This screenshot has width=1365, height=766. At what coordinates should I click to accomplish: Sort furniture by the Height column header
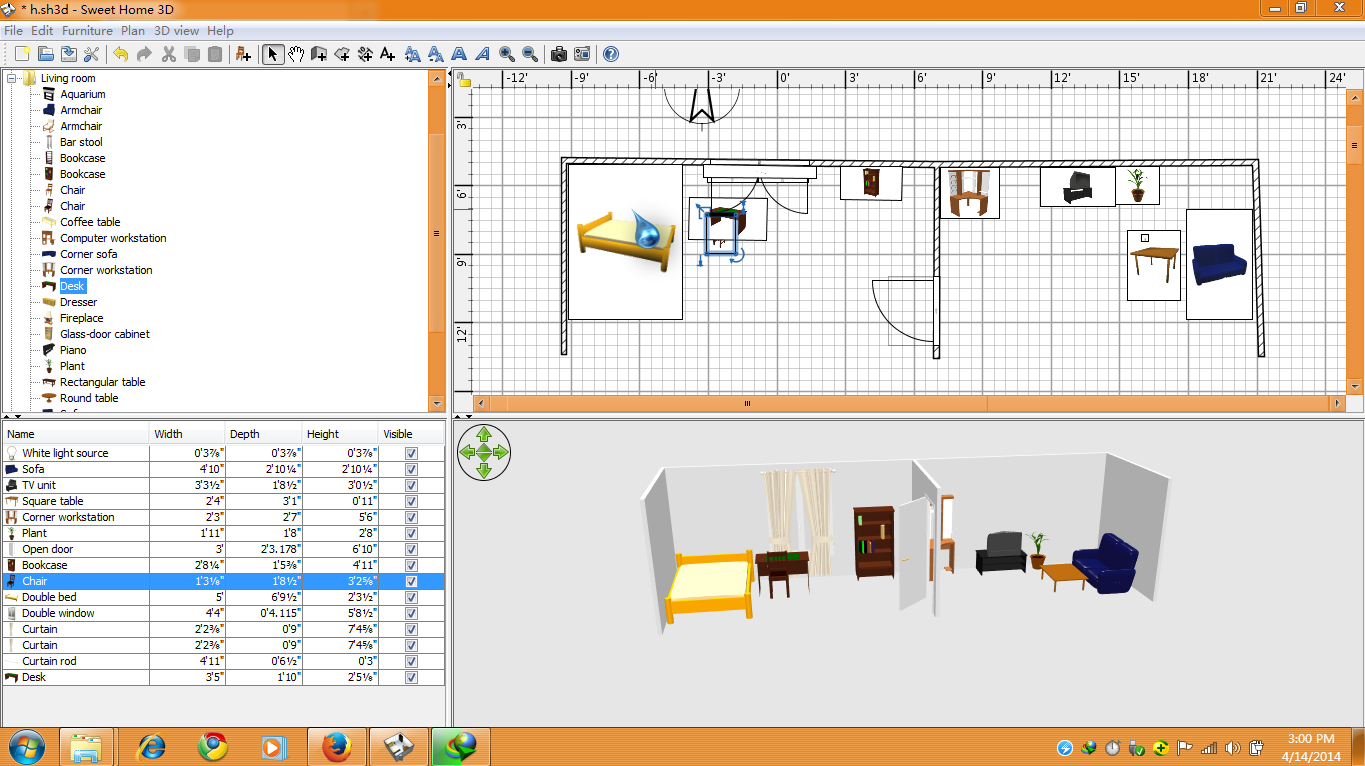[x=322, y=433]
